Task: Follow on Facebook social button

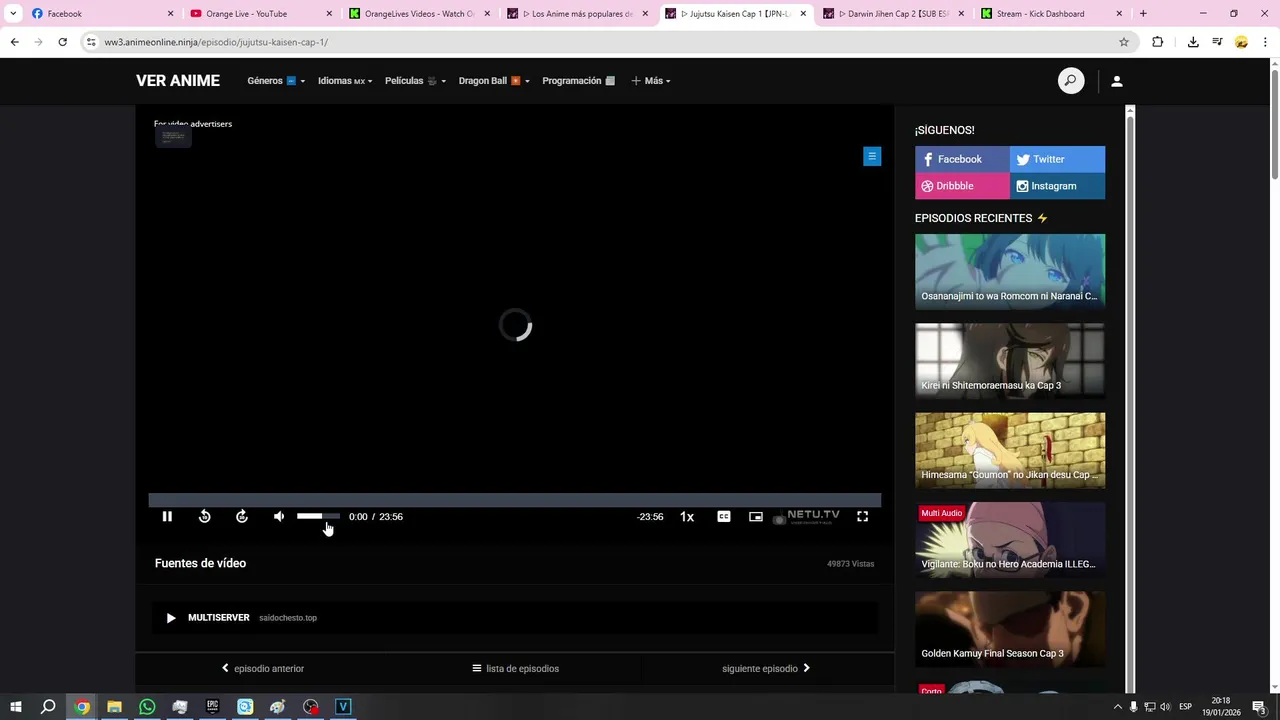Action: click(x=962, y=159)
